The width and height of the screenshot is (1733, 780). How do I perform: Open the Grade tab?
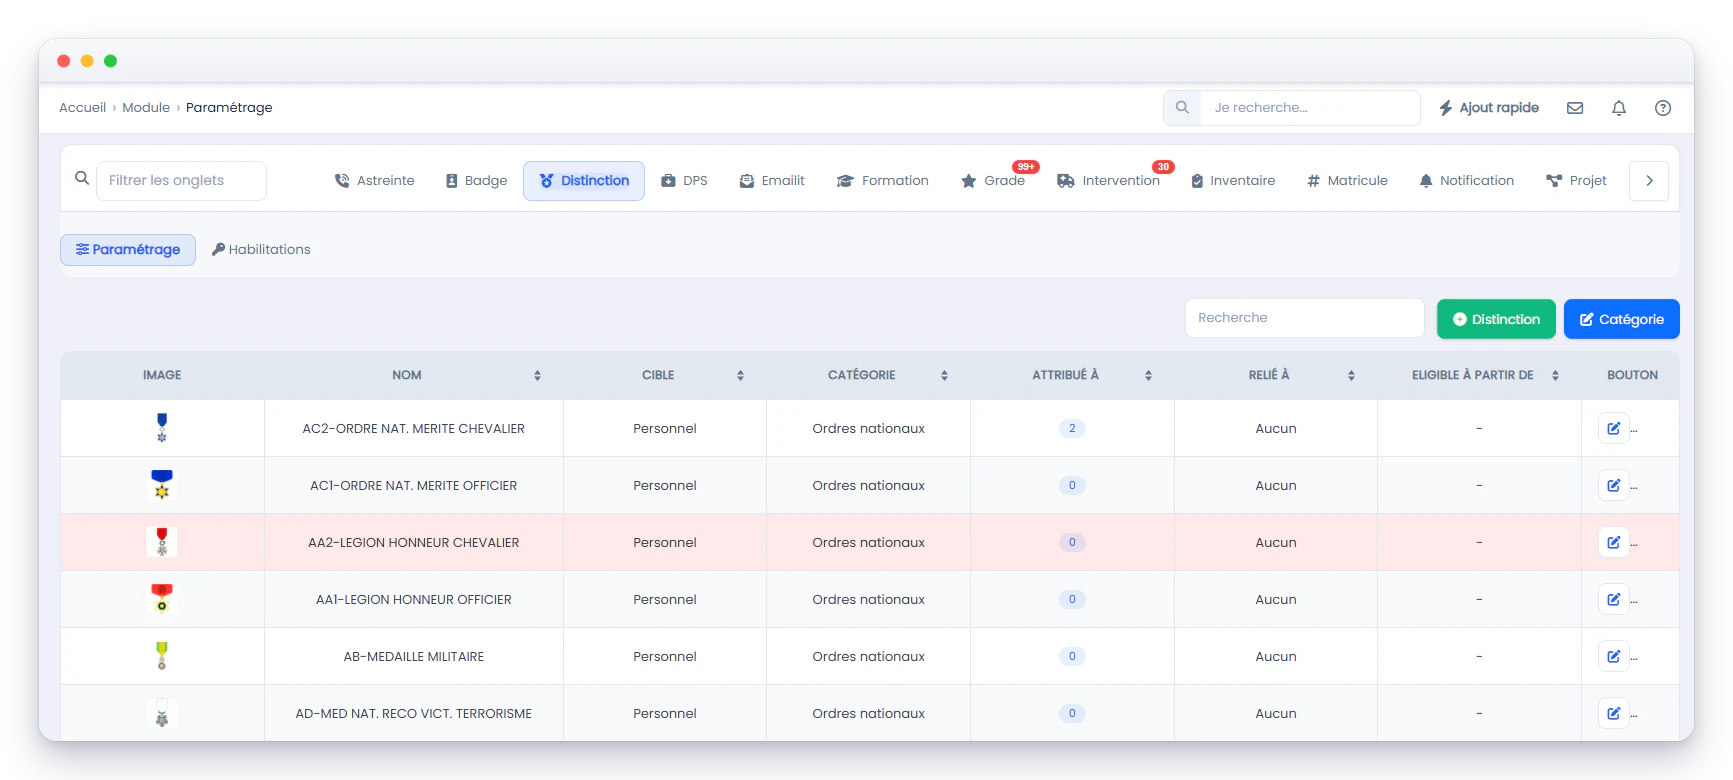(x=993, y=181)
